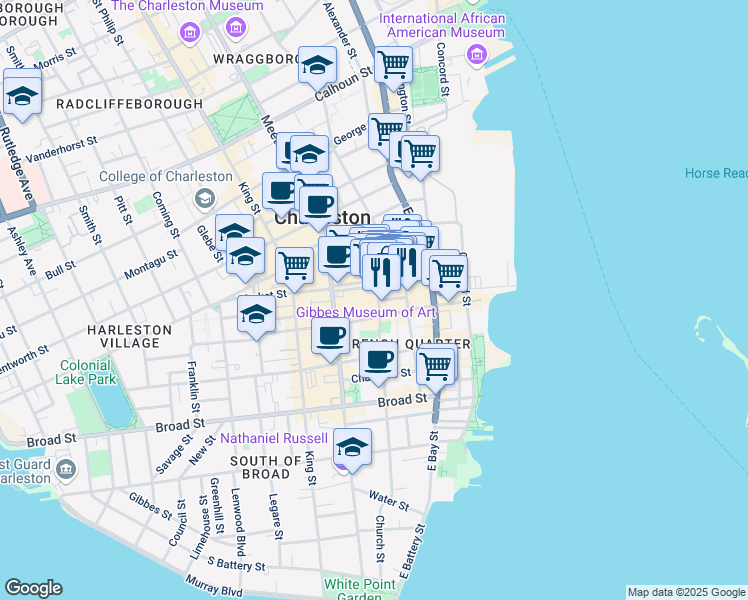Select the HARLESTON VILLAGE neighborhood label
Screen dimensions: 748x600
pyautogui.click(x=130, y=336)
